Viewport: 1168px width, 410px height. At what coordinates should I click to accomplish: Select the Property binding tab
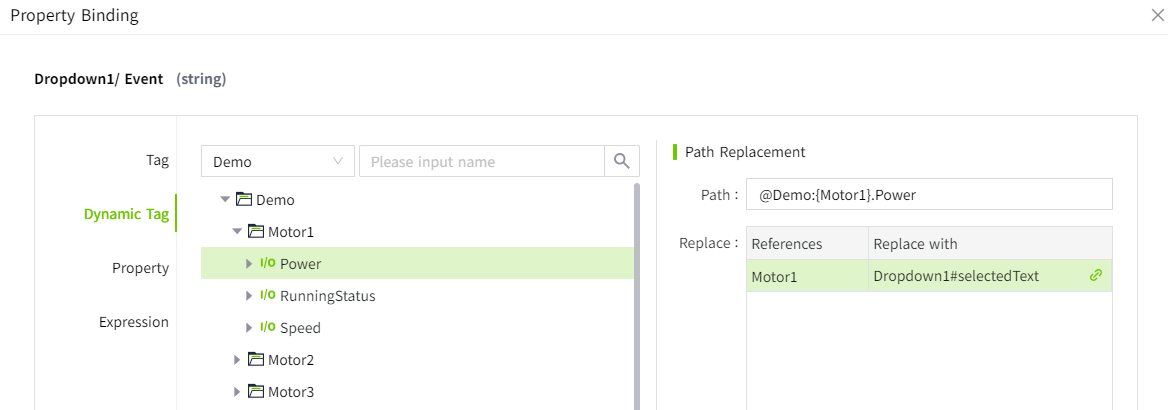click(140, 268)
